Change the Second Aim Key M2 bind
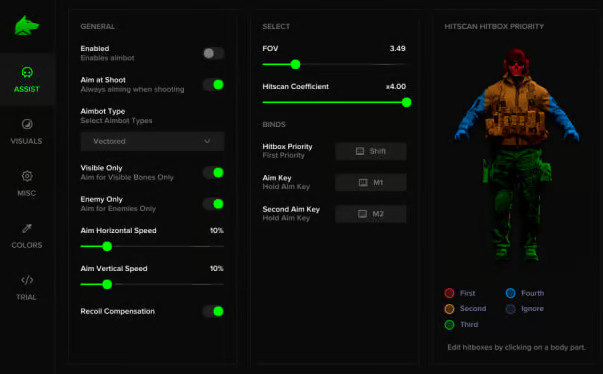The height and width of the screenshot is (374, 603). tap(371, 214)
